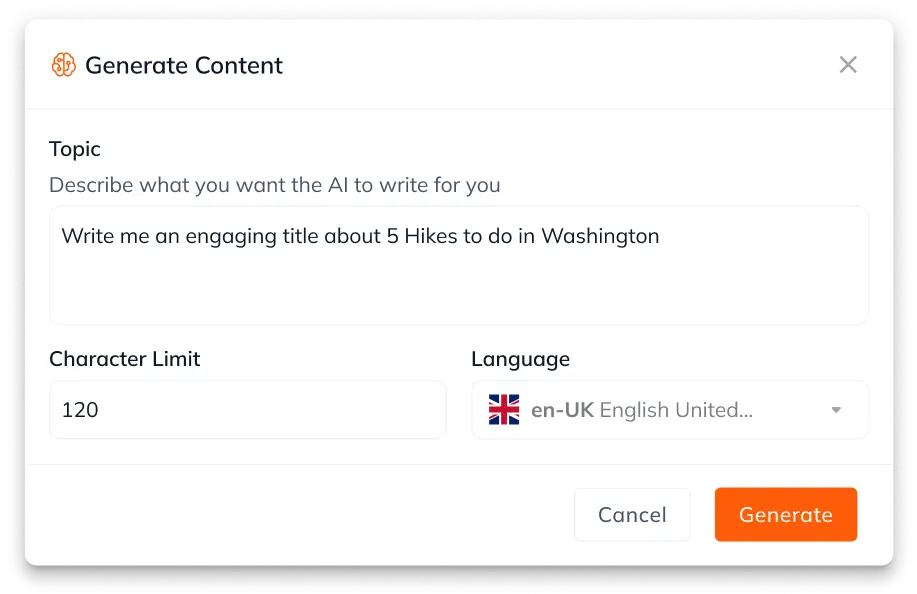
Task: Click the Topic label
Action: (x=75, y=150)
